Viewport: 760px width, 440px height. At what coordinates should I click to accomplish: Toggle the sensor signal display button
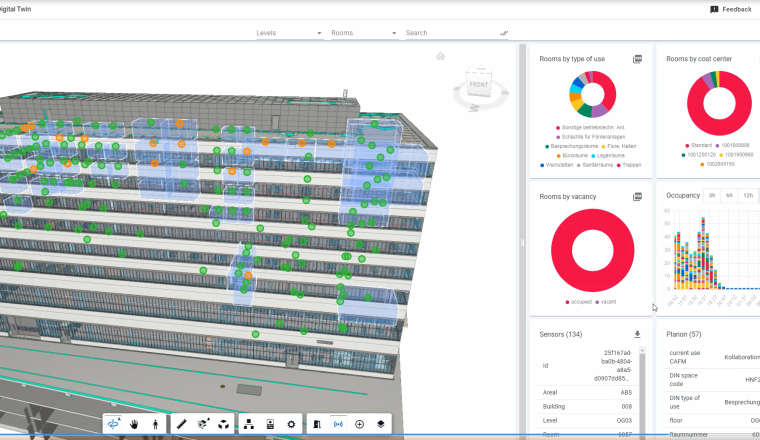click(x=338, y=424)
